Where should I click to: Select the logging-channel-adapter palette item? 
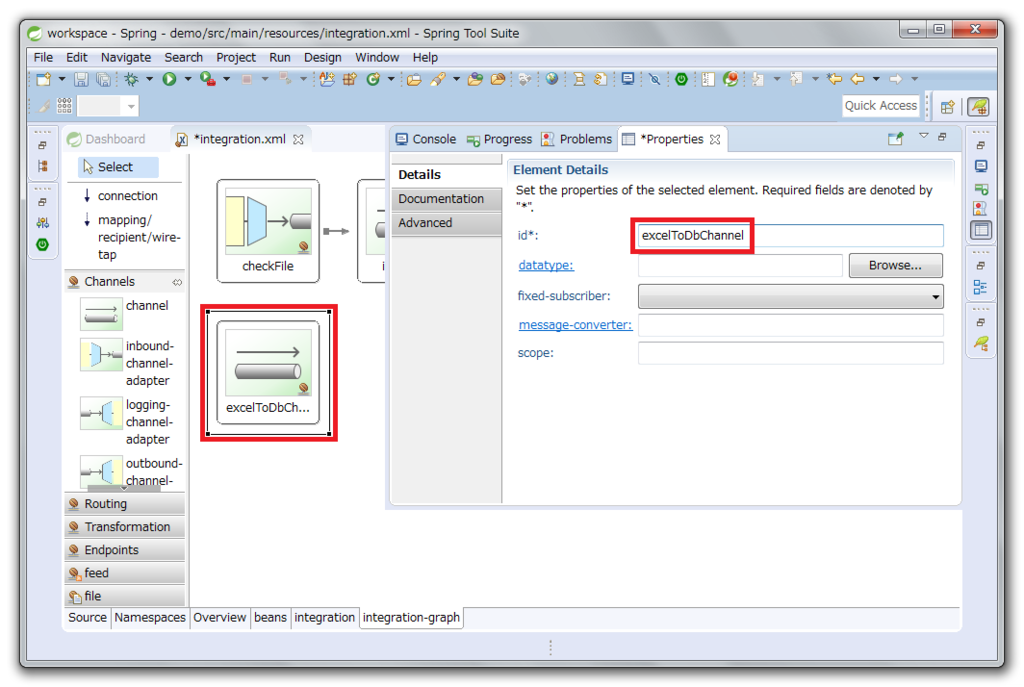point(127,422)
